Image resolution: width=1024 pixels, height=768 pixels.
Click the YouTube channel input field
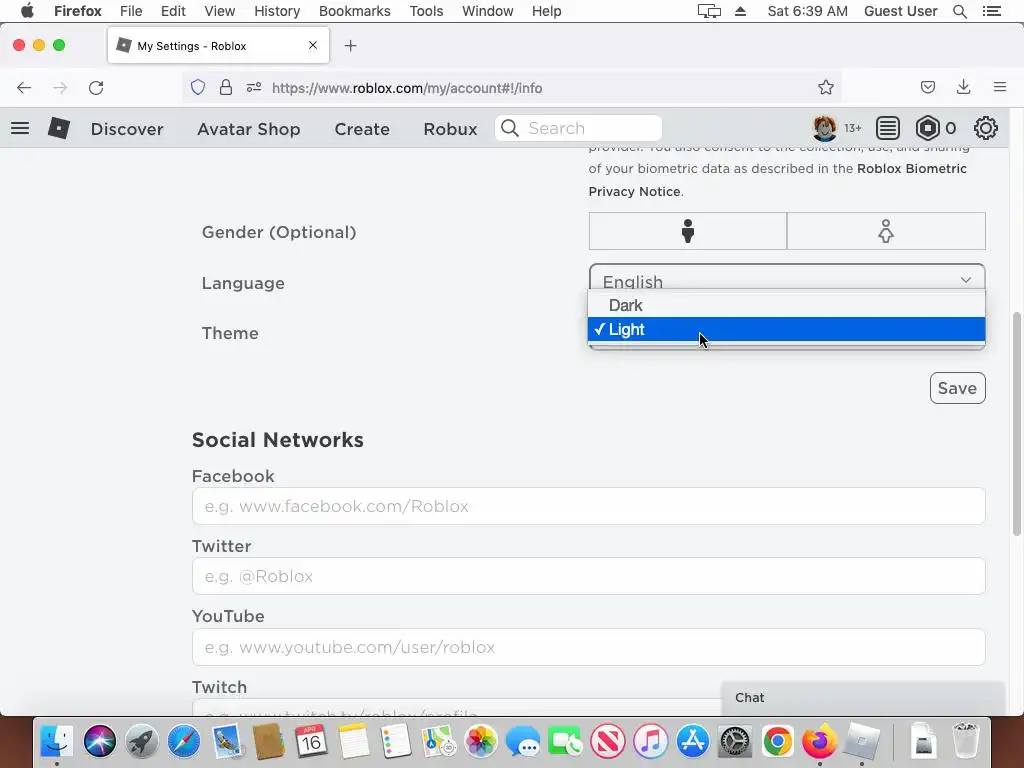point(588,647)
